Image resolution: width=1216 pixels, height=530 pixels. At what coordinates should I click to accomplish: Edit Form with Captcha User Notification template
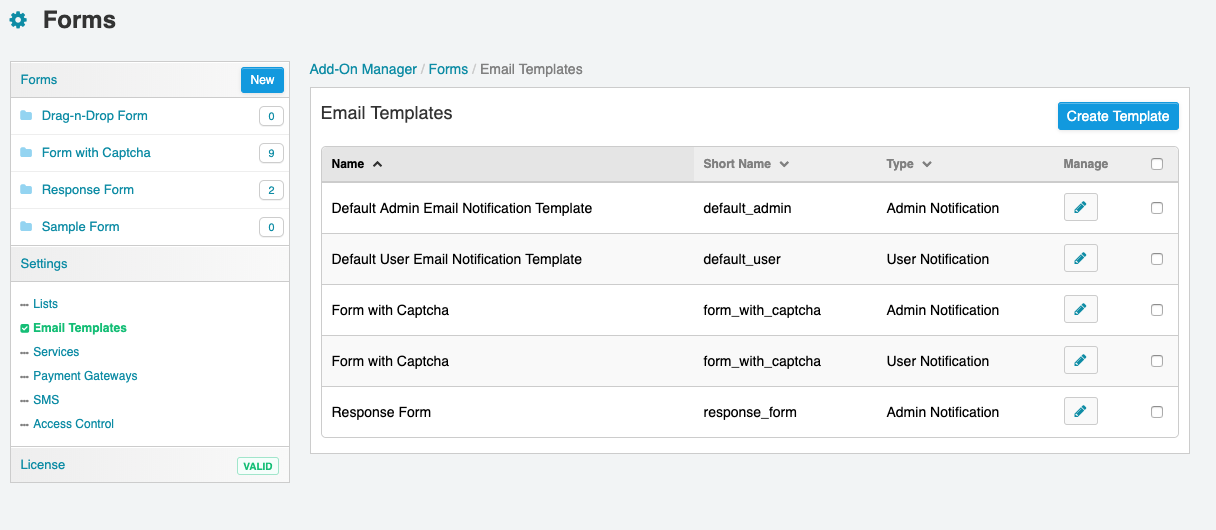[1080, 361]
